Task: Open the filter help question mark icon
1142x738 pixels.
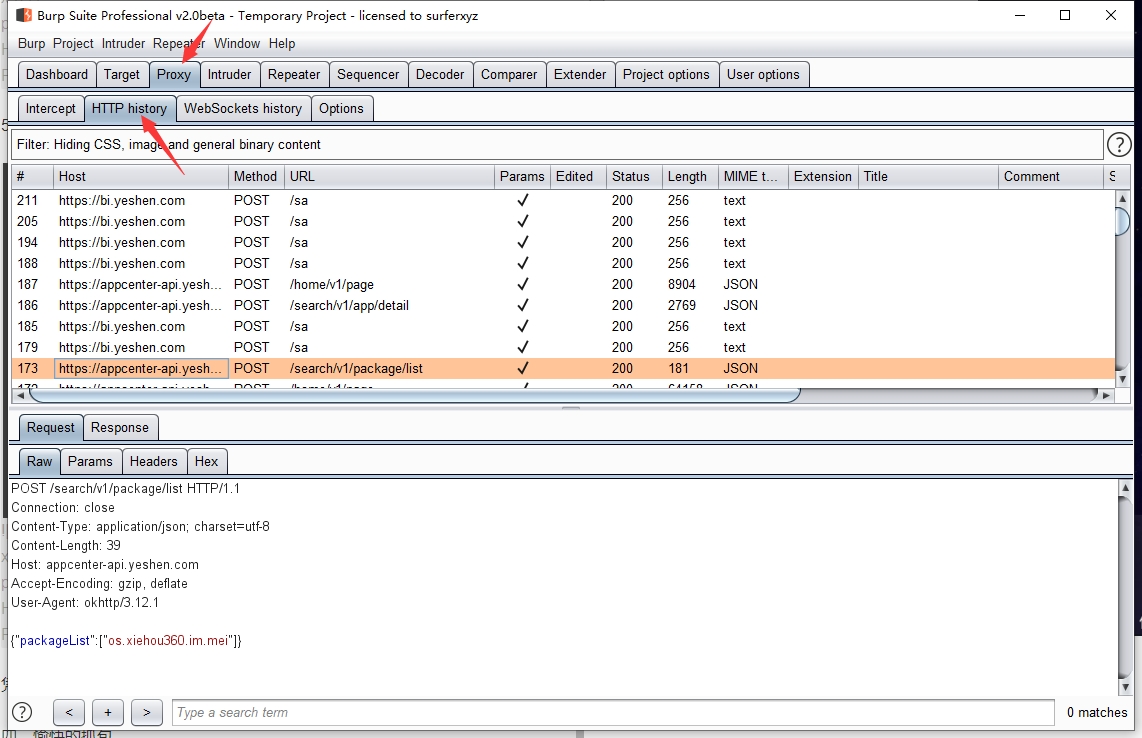Action: point(1119,145)
